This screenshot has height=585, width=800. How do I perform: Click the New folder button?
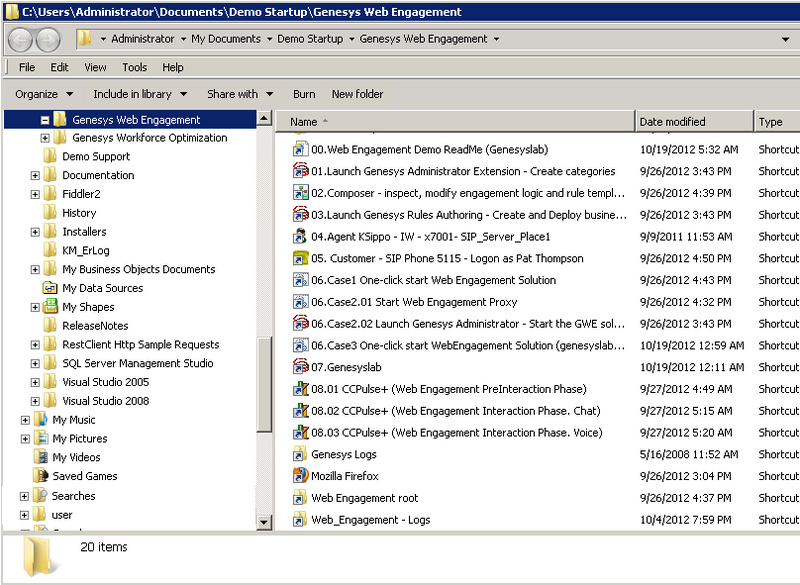[x=358, y=93]
